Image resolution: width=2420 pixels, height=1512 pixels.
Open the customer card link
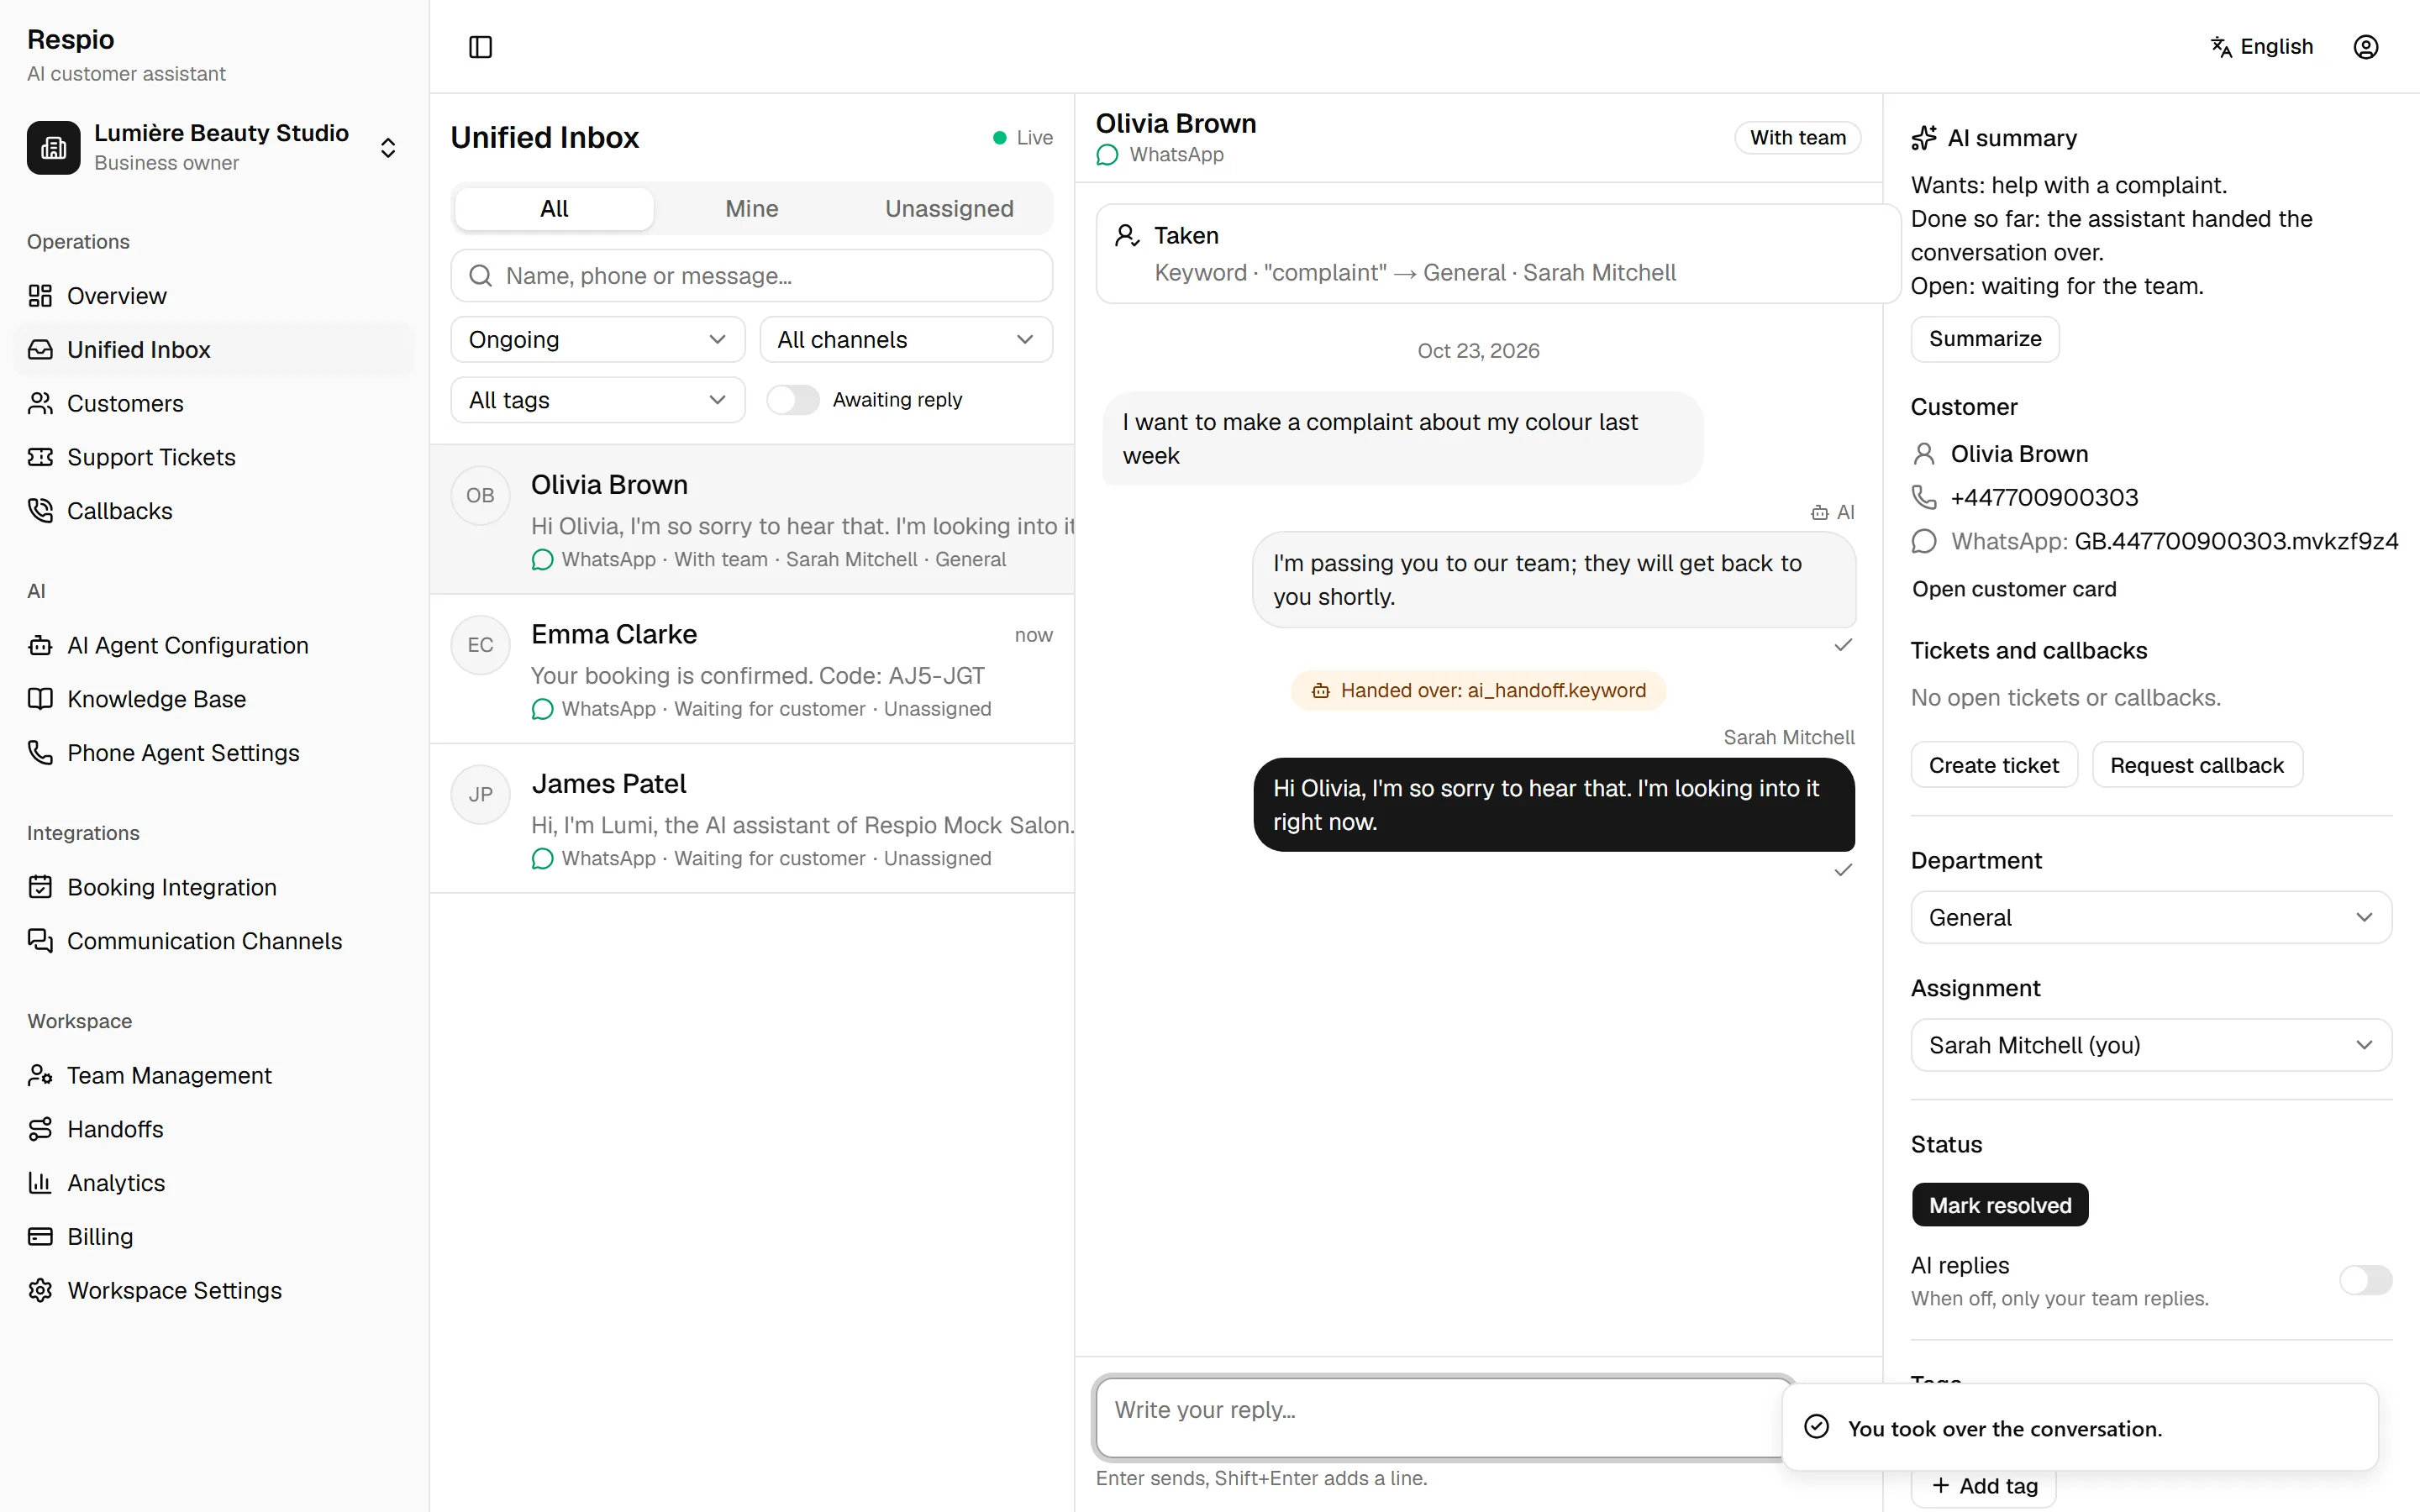pyautogui.click(x=2014, y=589)
